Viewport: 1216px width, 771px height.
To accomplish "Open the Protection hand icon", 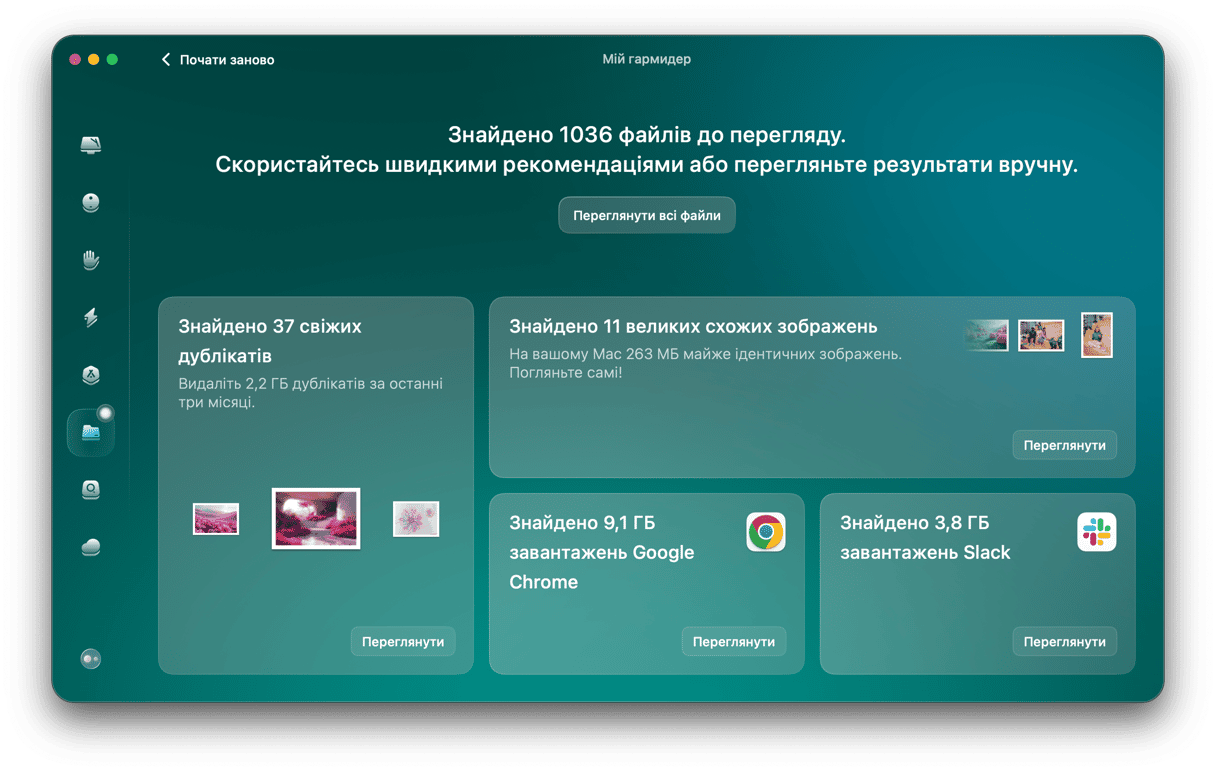I will 91,261.
